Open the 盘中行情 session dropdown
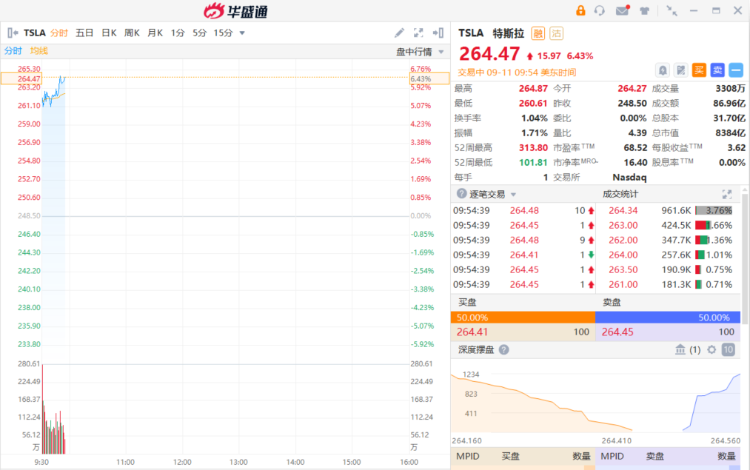 pyautogui.click(x=418, y=51)
